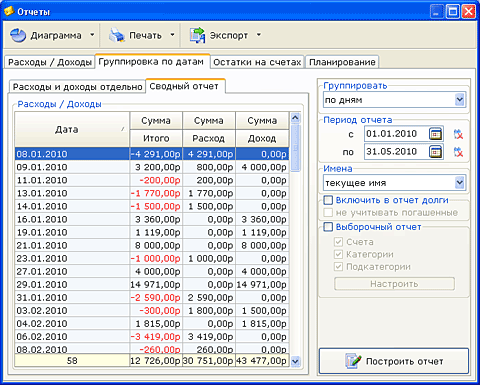Image resolution: width=480 pixels, height=385 pixels.
Task: Click the footer total 30 751,00р
Action: pos(209,361)
